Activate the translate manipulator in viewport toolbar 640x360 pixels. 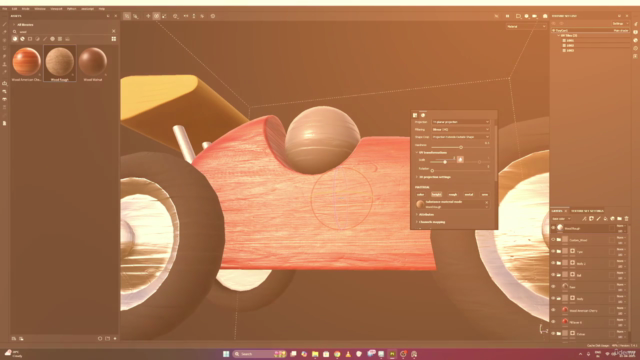(x=148, y=16)
